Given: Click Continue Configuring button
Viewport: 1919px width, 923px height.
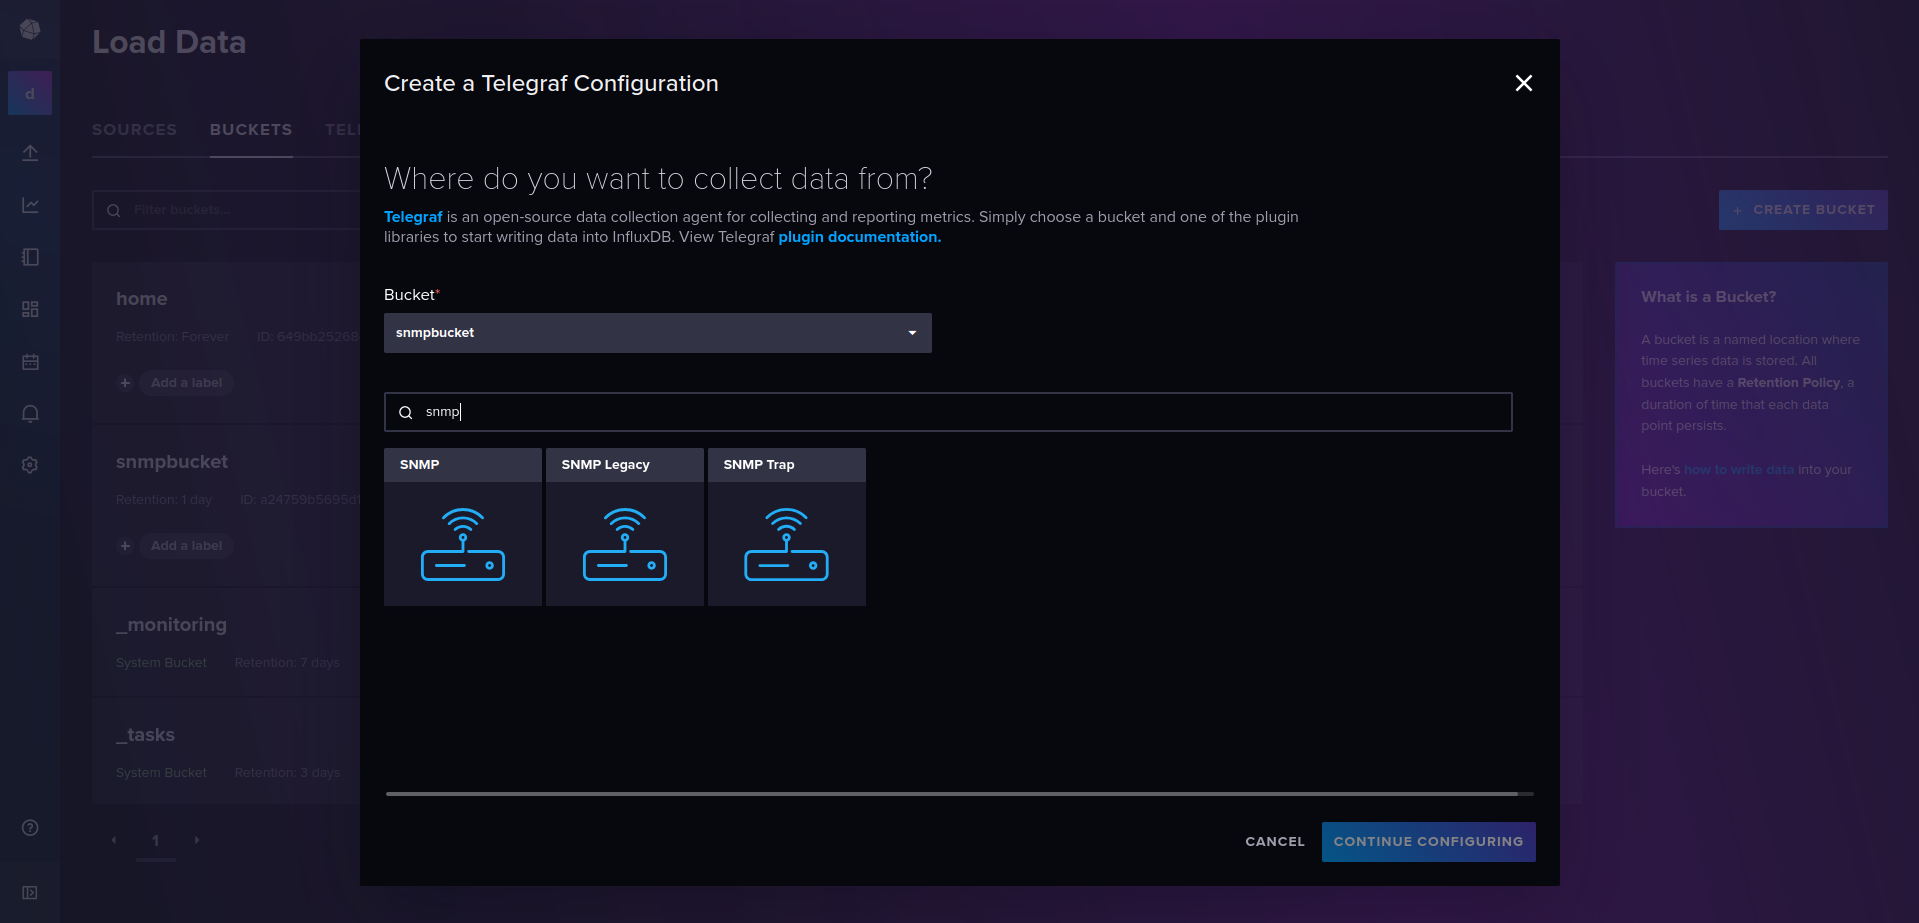Looking at the screenshot, I should click(x=1428, y=842).
